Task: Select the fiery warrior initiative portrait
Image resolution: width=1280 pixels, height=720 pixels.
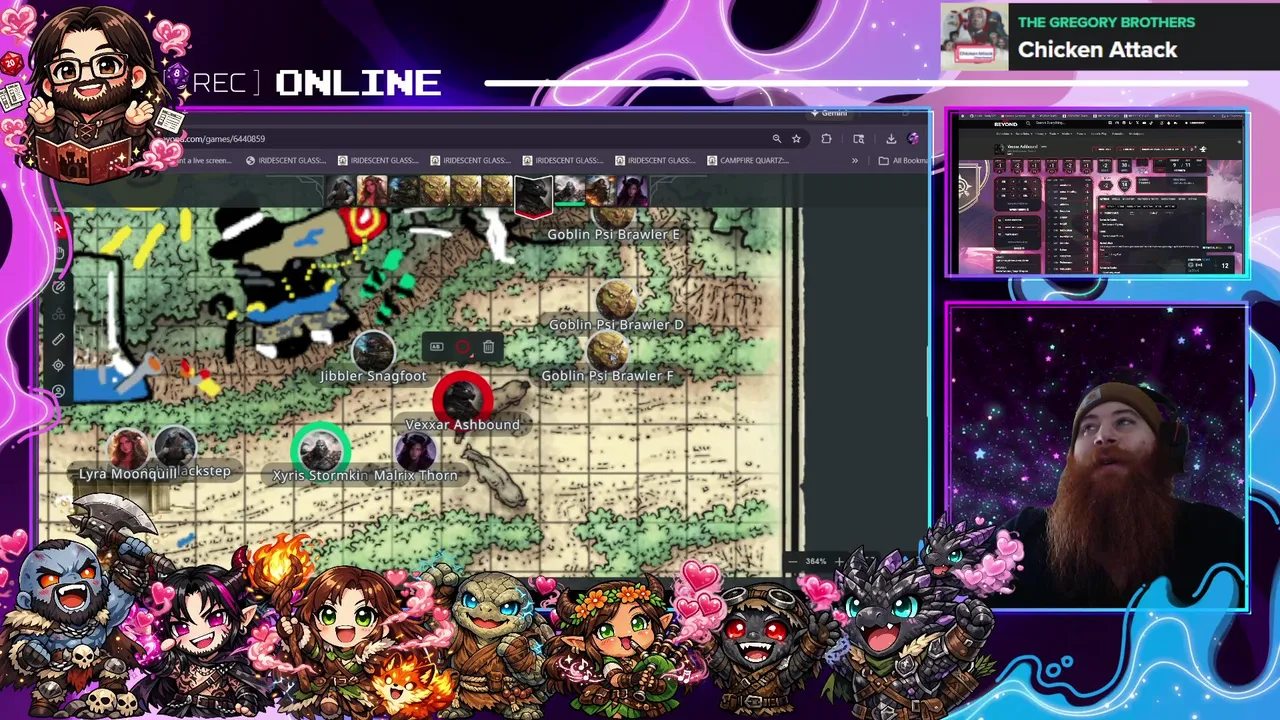Action: click(600, 190)
